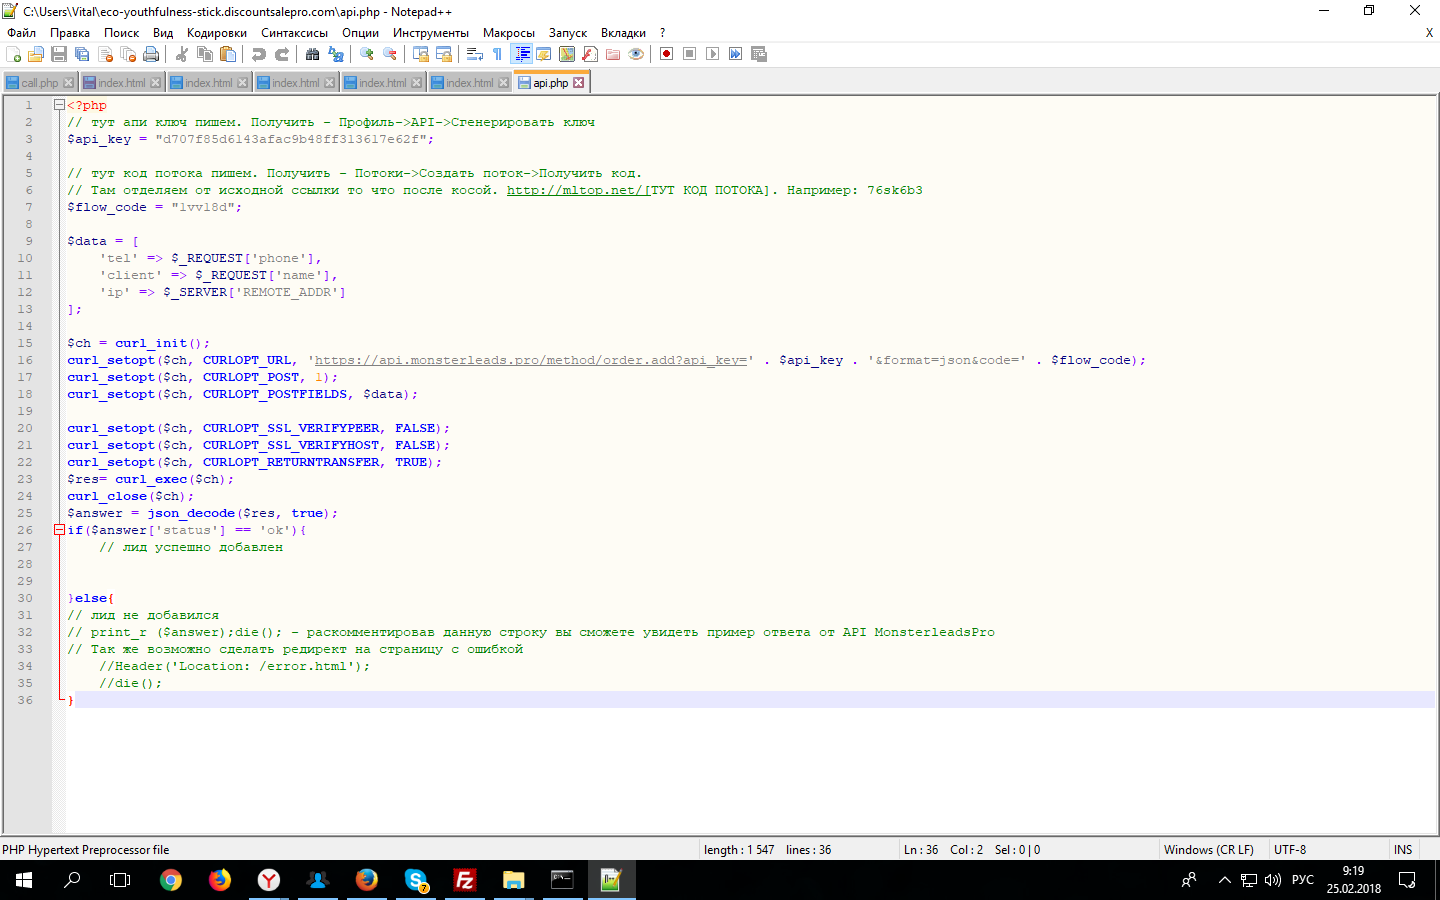Click the Save All toolbar icon
Screen dimensions: 1440x900
pyautogui.click(x=82, y=54)
